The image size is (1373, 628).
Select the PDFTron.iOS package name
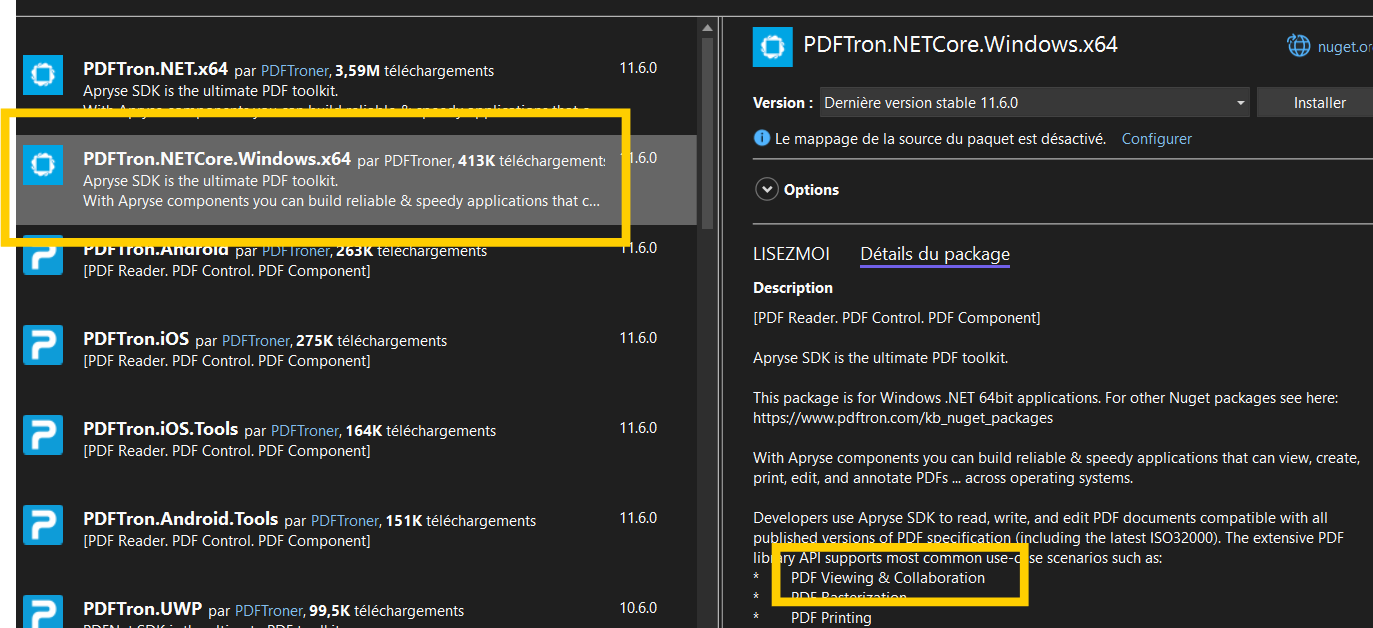pos(136,339)
